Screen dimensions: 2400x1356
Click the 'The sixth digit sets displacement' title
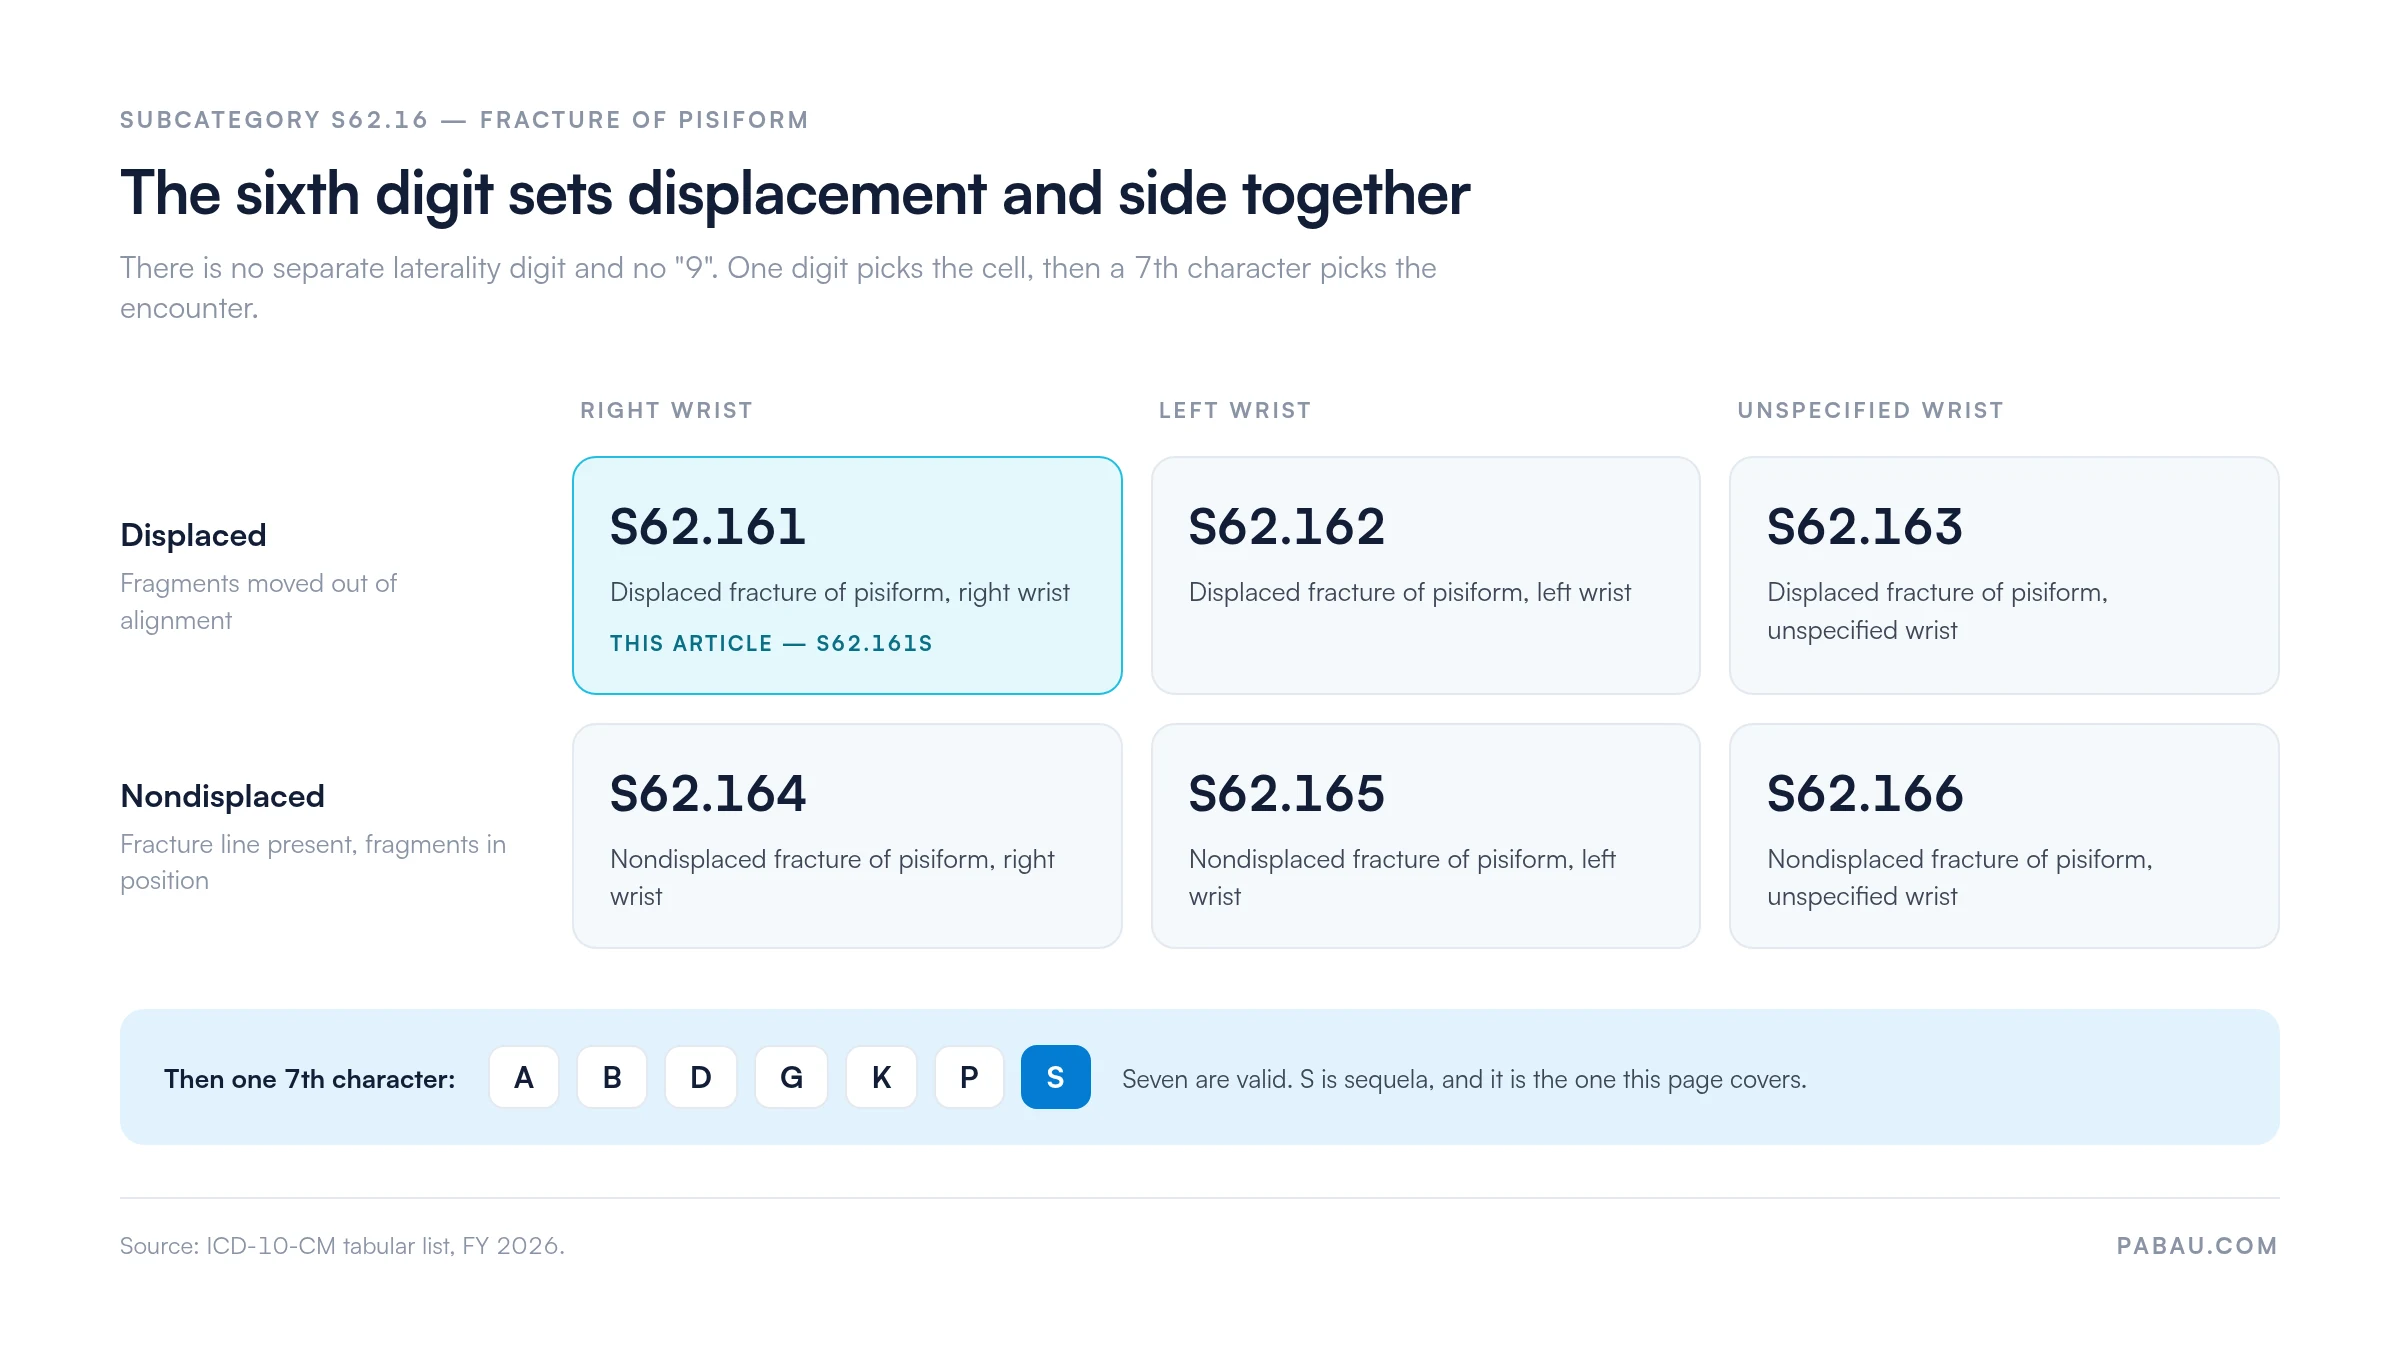[795, 194]
